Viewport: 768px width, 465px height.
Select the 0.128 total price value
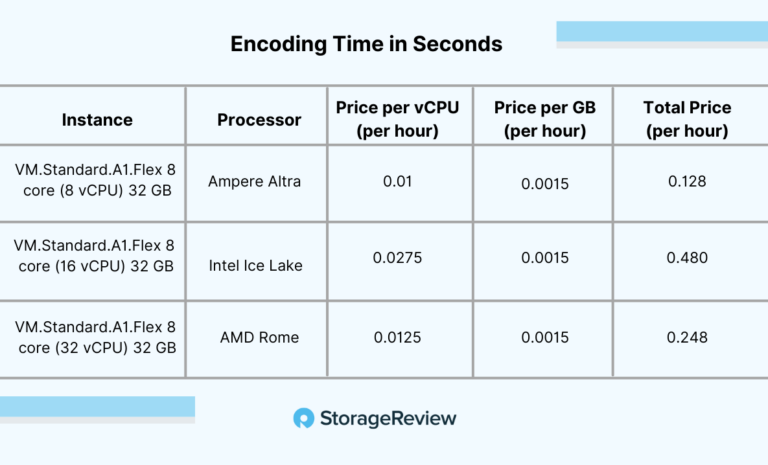coord(687,181)
